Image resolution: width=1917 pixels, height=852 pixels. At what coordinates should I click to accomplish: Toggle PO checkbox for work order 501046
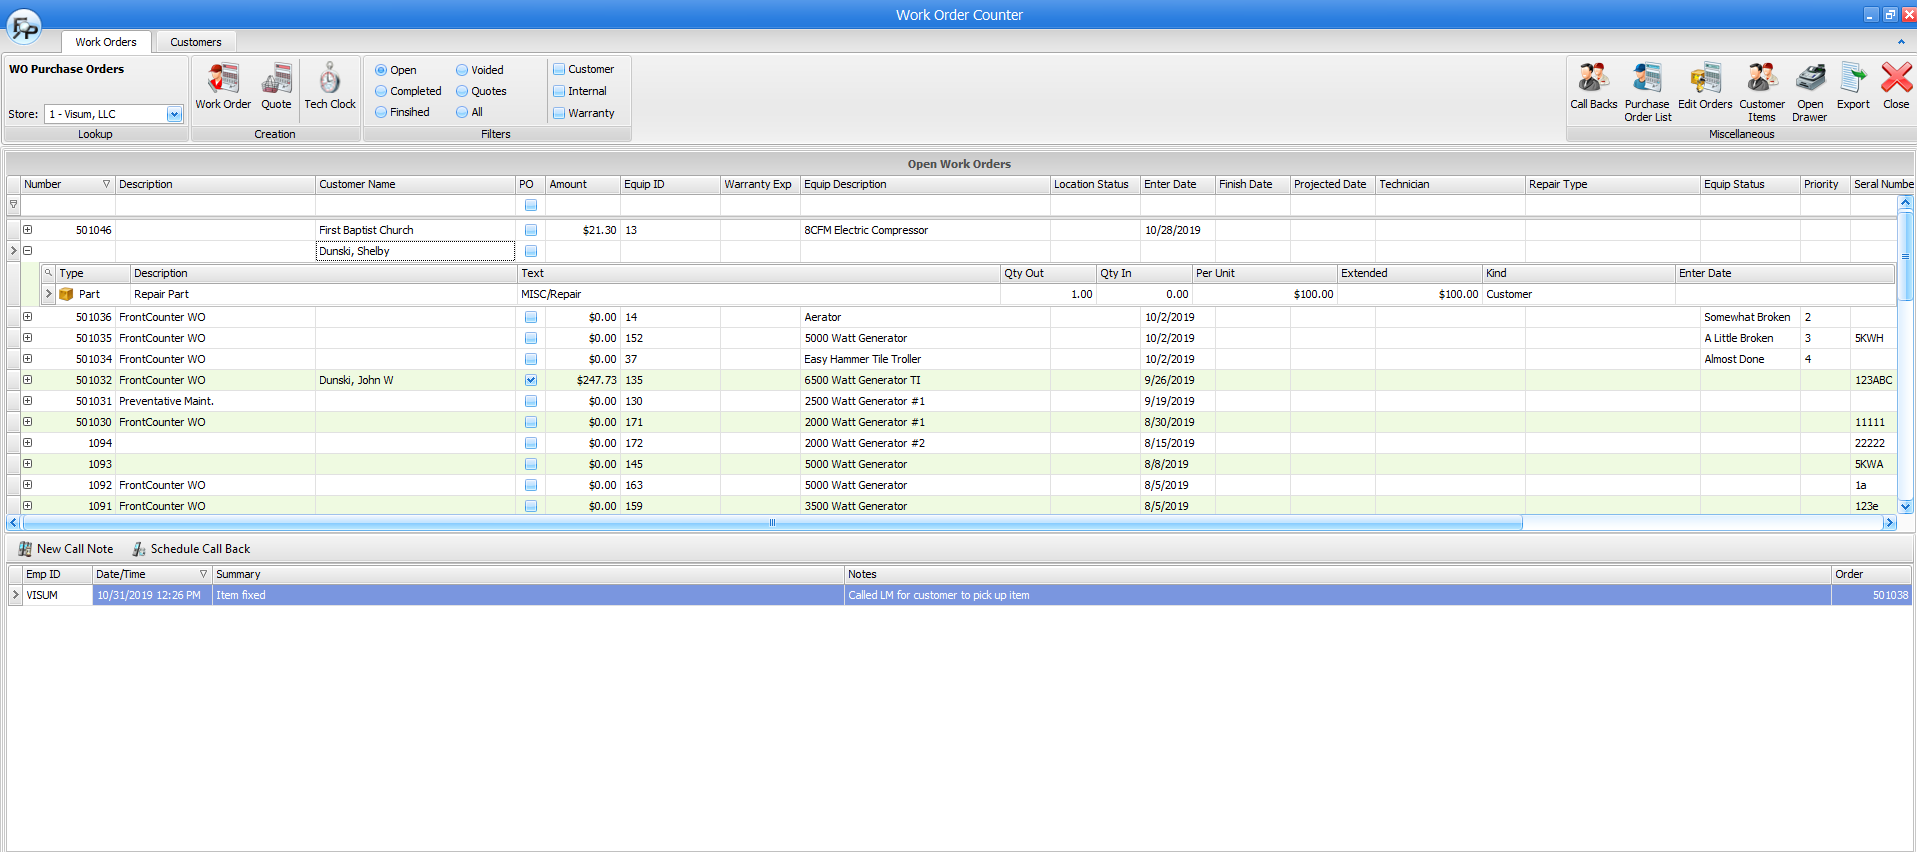[531, 230]
